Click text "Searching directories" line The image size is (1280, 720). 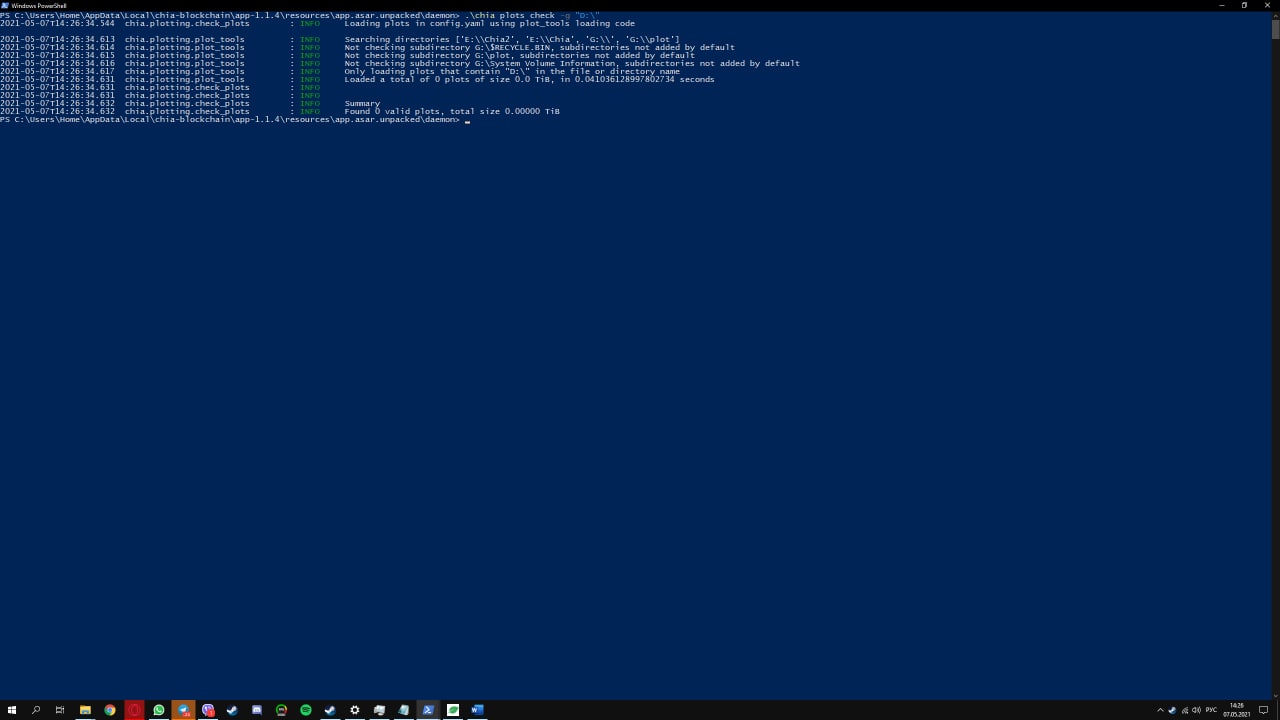pos(512,39)
